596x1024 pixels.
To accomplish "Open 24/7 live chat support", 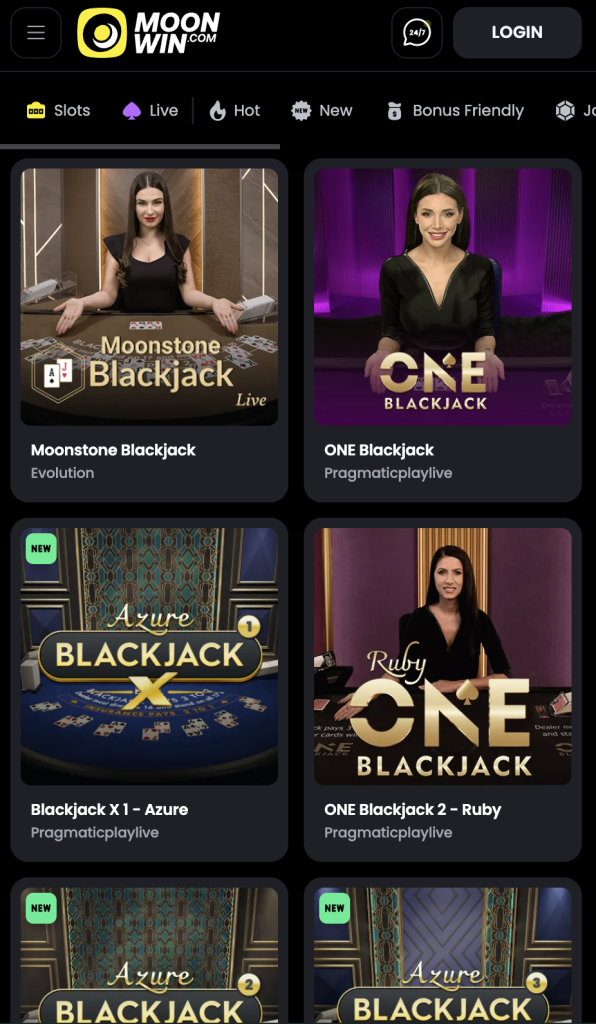I will pyautogui.click(x=416, y=33).
